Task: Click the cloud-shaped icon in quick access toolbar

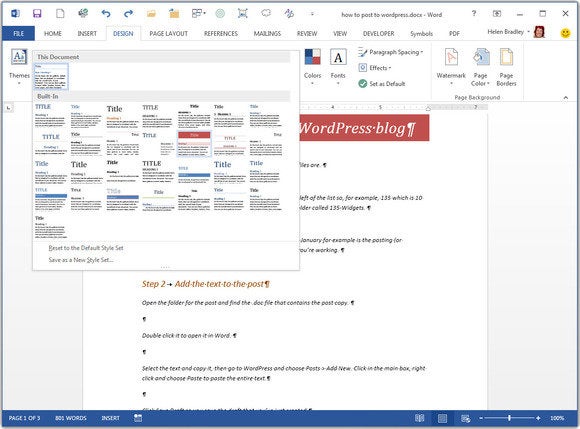Action: click(266, 14)
